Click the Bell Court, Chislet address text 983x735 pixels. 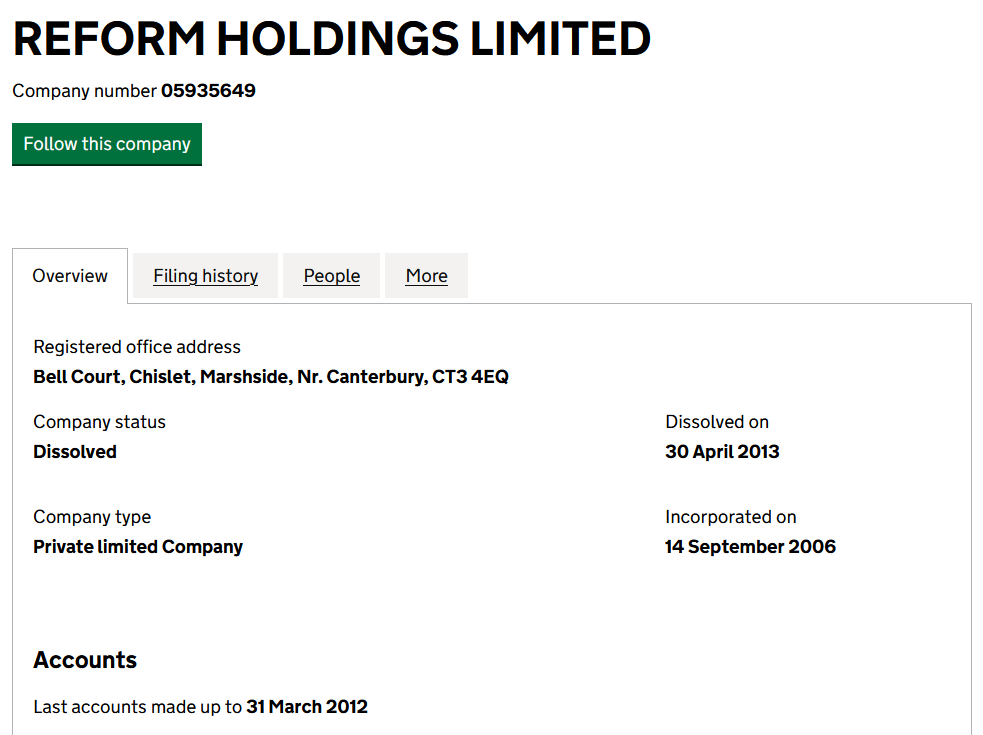point(270,377)
